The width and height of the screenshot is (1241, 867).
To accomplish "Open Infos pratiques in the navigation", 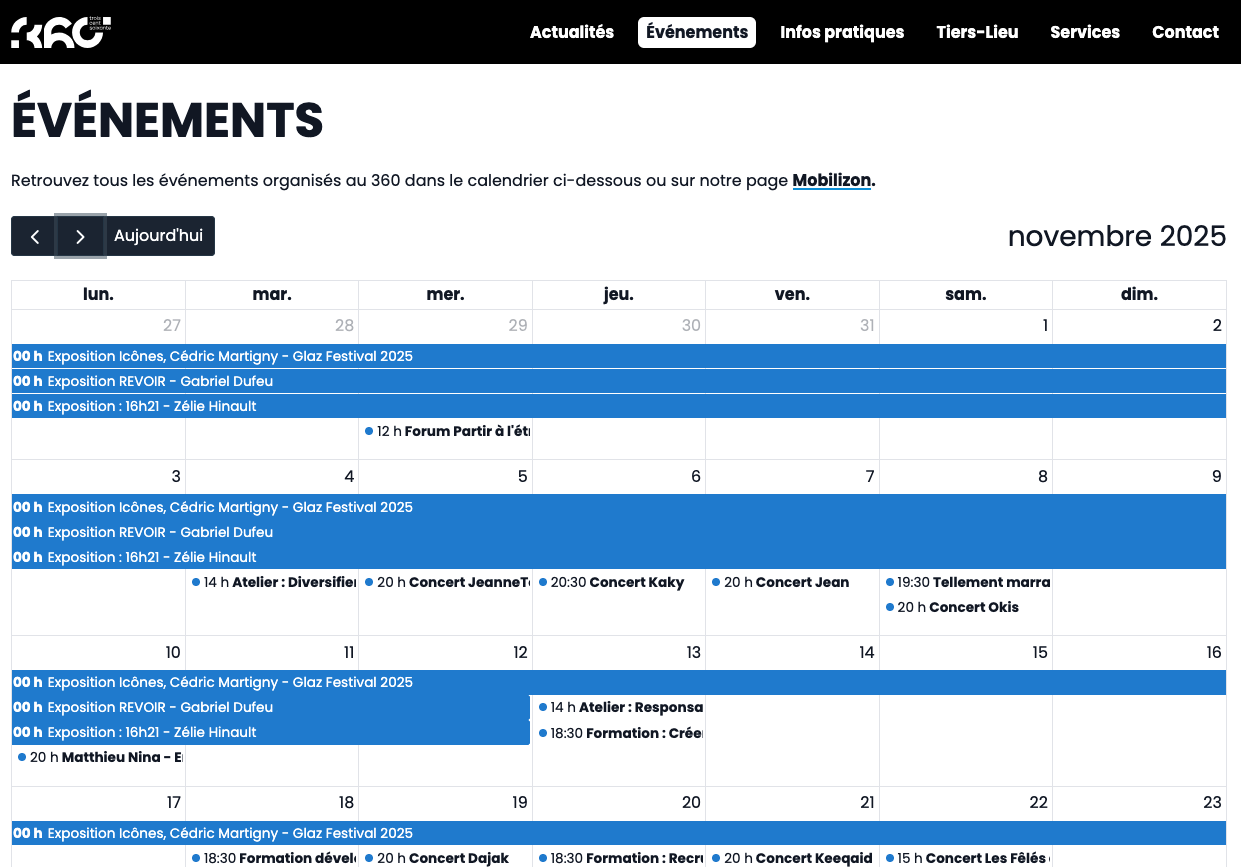I will pyautogui.click(x=842, y=32).
